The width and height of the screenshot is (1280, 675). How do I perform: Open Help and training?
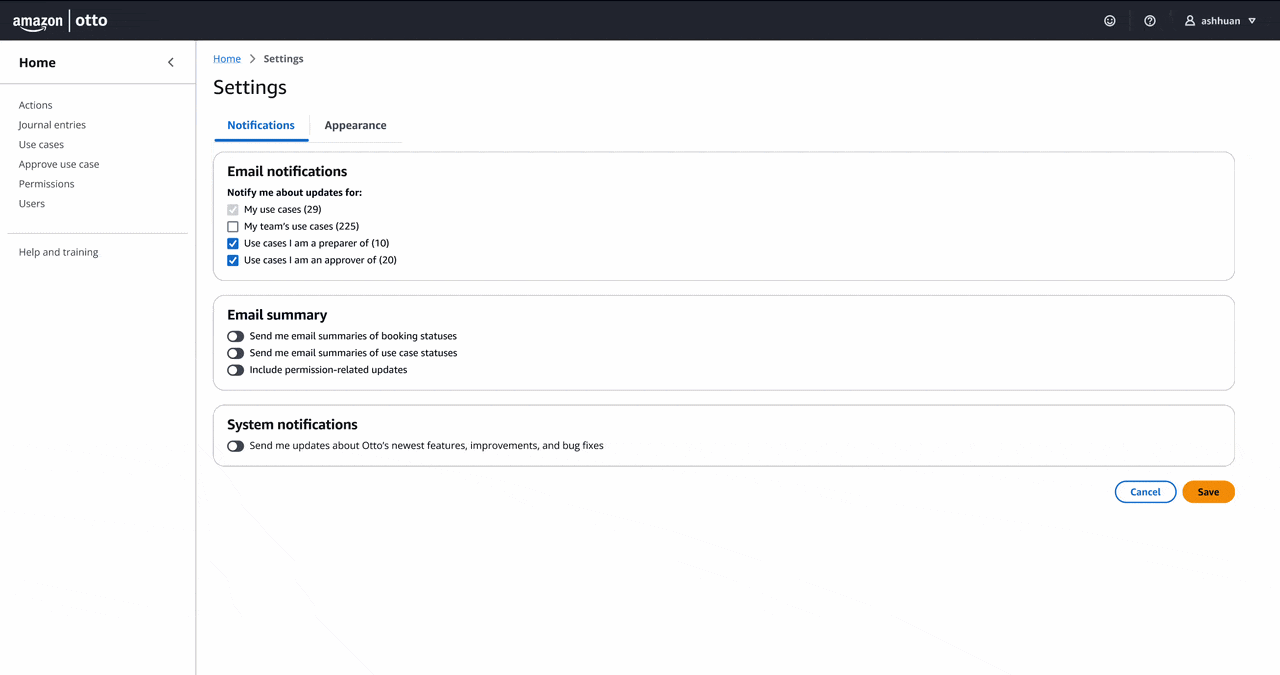(59, 252)
